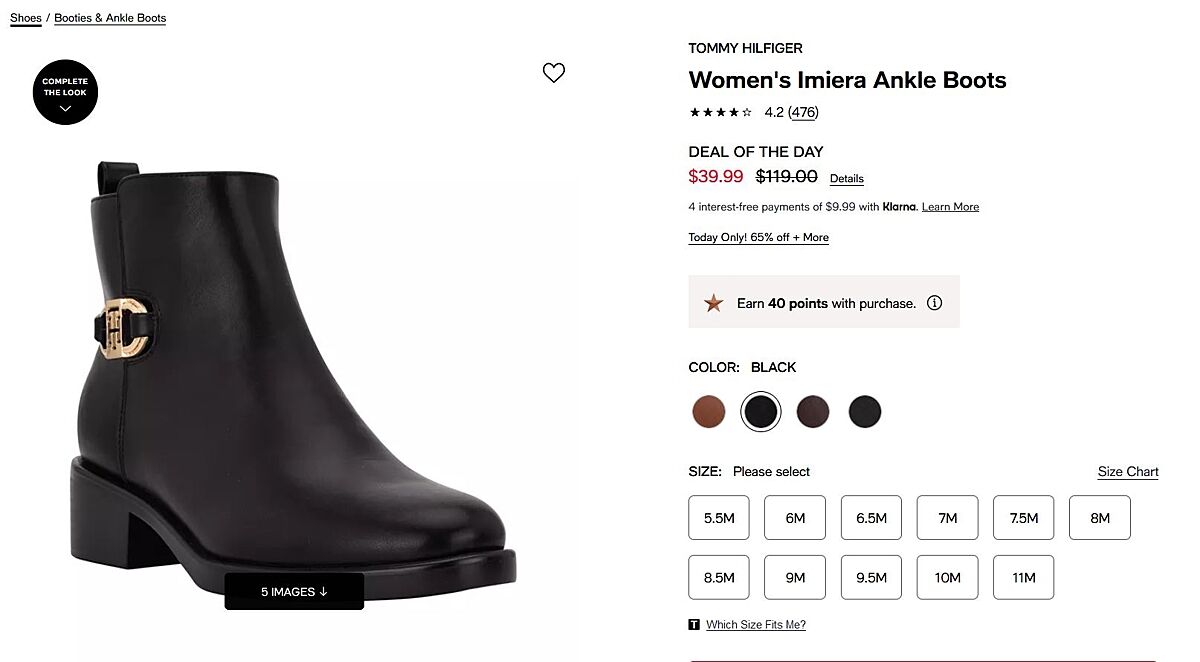Image resolution: width=1200 pixels, height=662 pixels.
Task: Select the brown color swatch
Action: 709,411
